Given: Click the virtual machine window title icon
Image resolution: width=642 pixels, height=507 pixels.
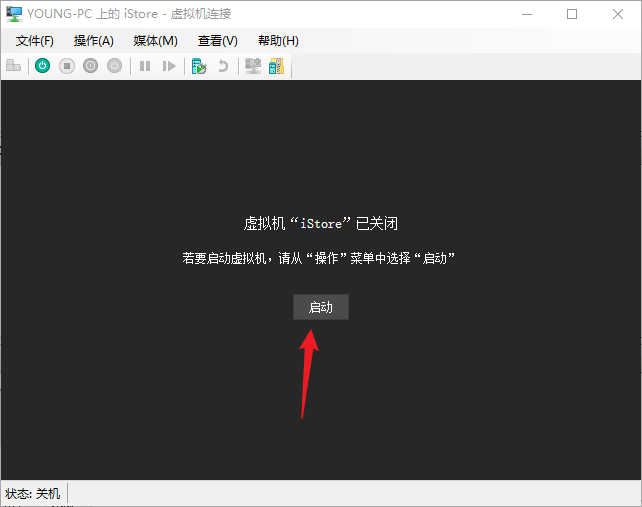Looking at the screenshot, I should 14,14.
